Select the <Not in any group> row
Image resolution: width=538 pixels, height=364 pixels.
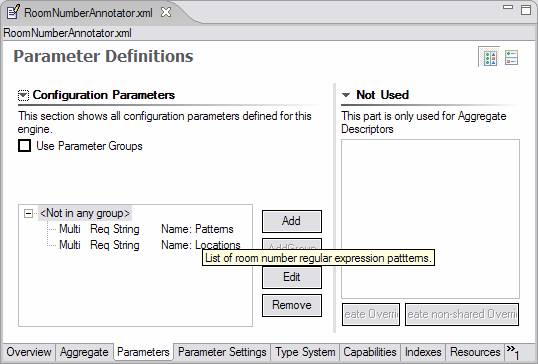tap(85, 213)
